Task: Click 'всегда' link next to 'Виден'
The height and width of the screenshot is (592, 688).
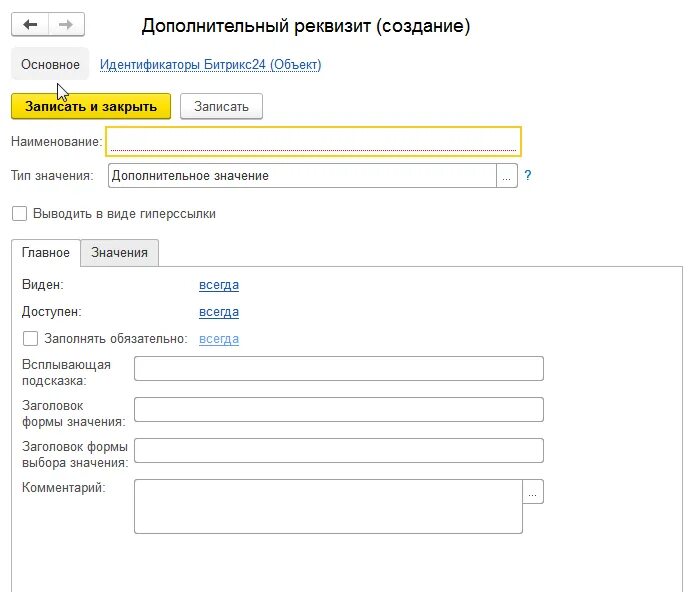Action: 219,285
